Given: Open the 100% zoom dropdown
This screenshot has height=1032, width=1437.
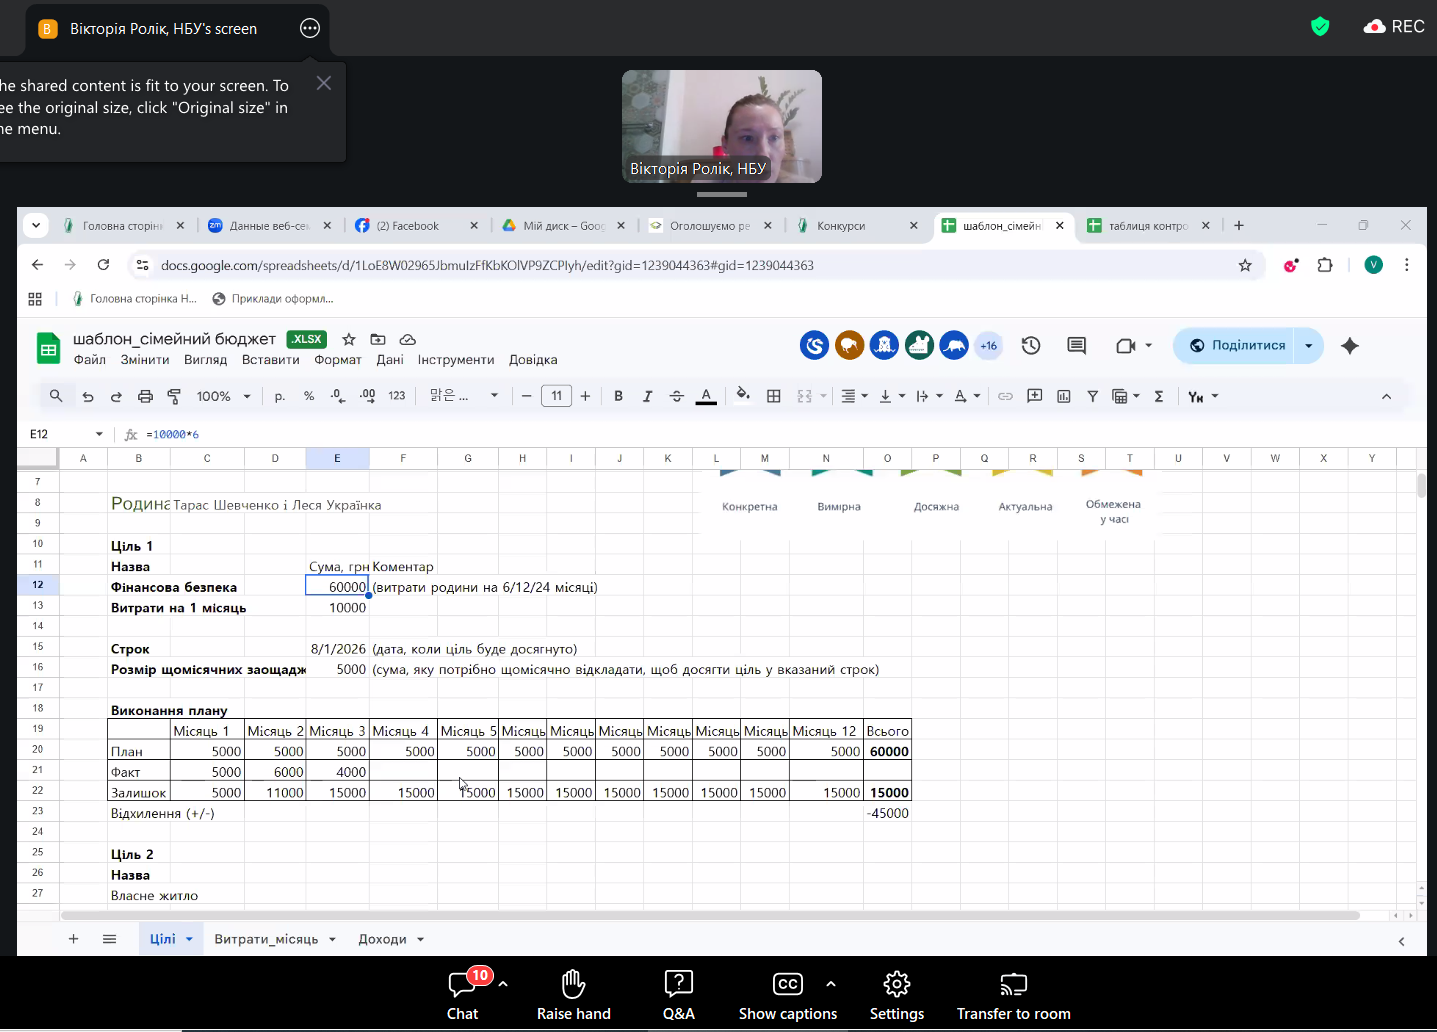Looking at the screenshot, I should (223, 397).
